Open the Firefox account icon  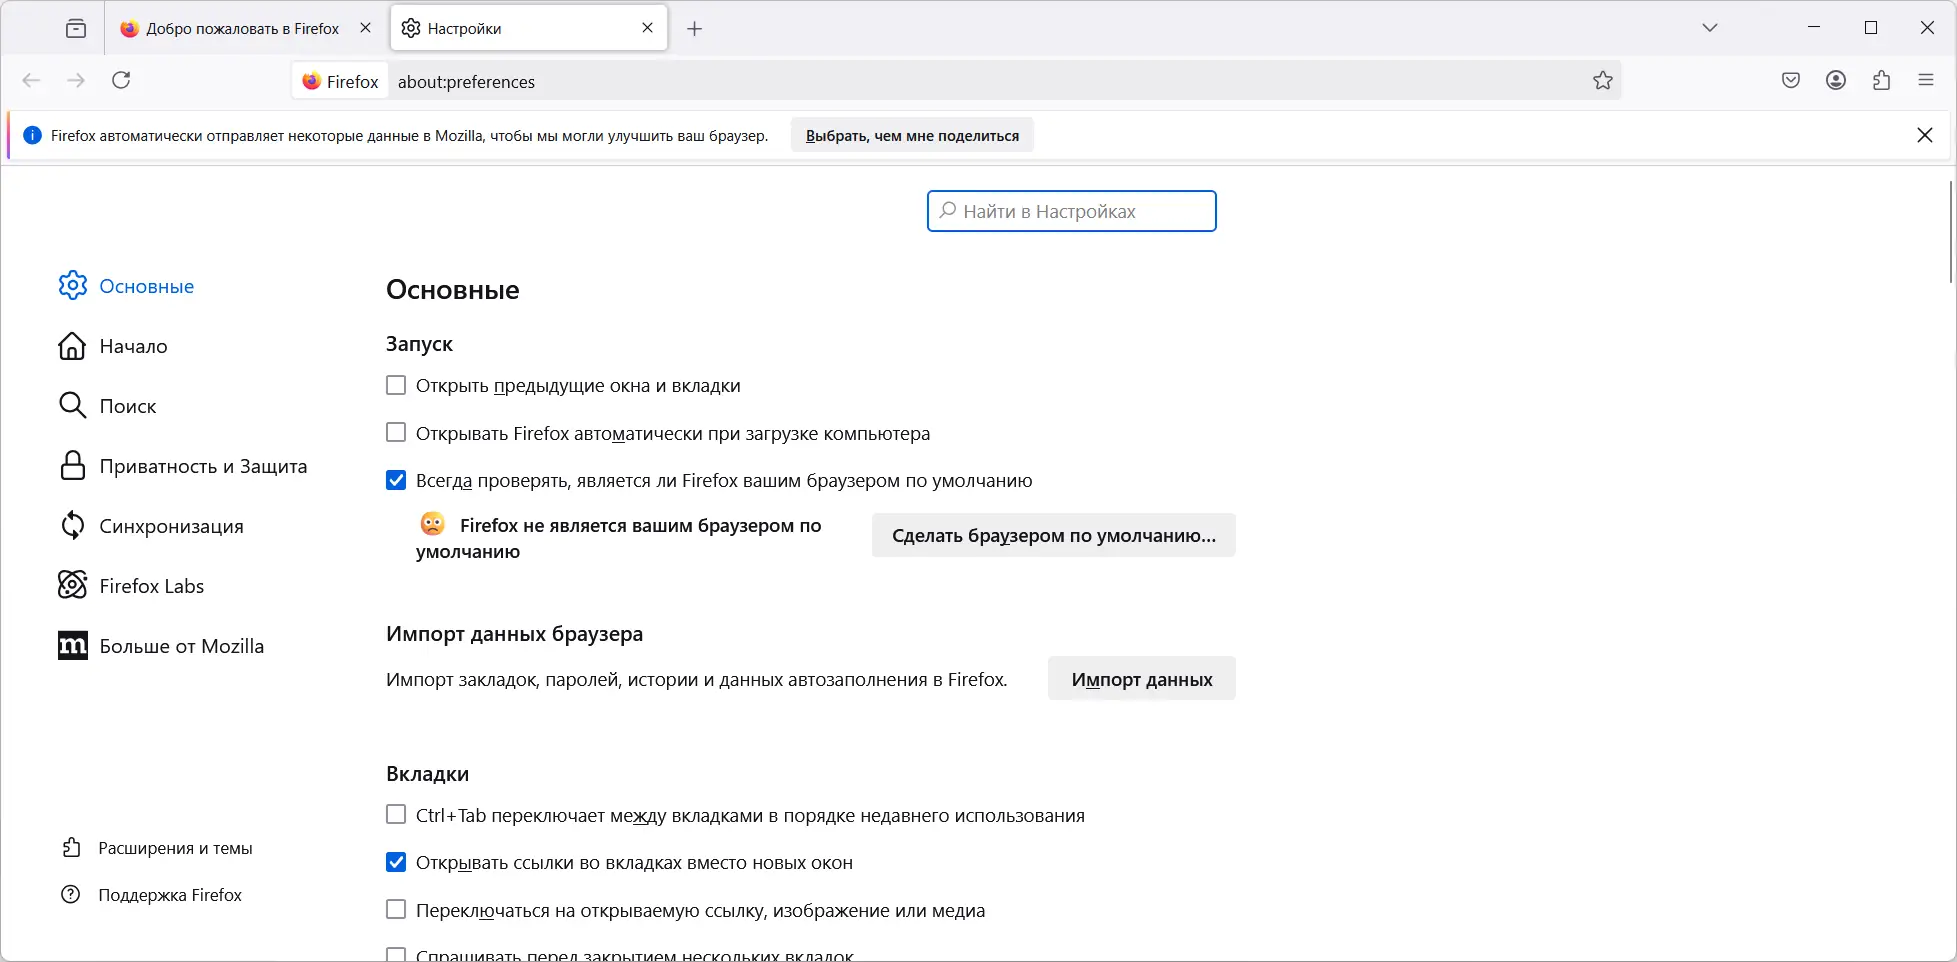tap(1836, 81)
